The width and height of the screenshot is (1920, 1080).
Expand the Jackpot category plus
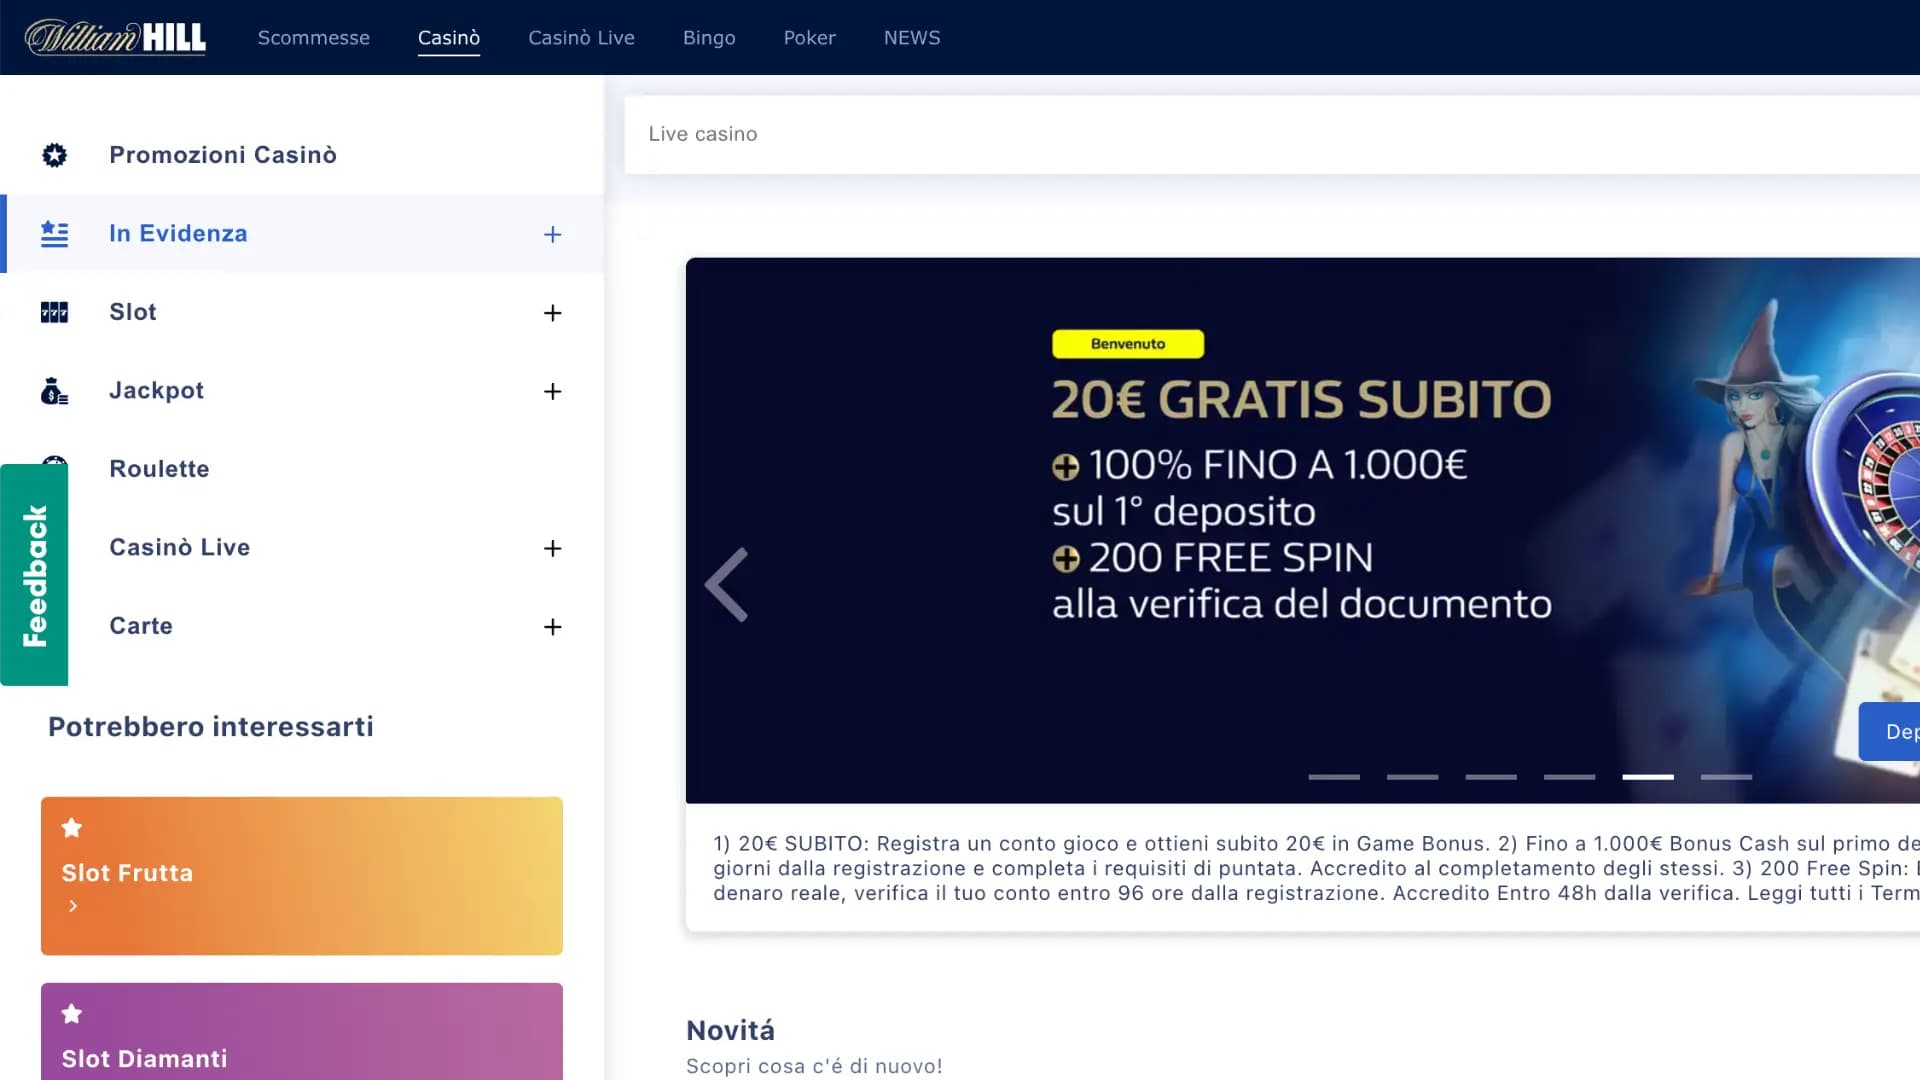[552, 391]
